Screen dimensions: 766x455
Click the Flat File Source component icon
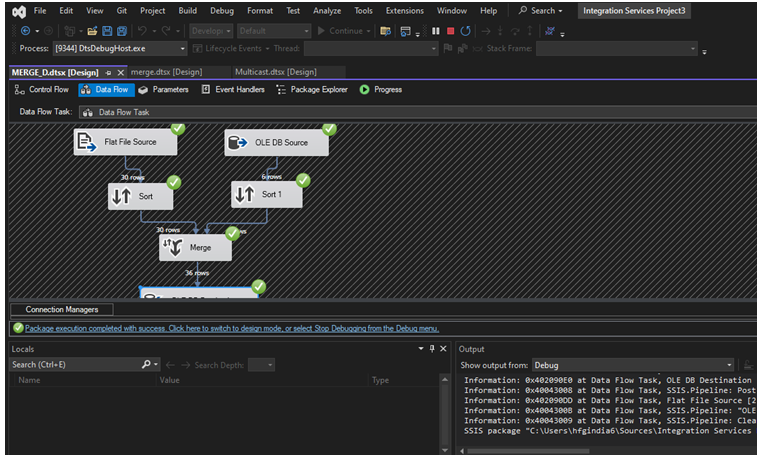pos(88,142)
